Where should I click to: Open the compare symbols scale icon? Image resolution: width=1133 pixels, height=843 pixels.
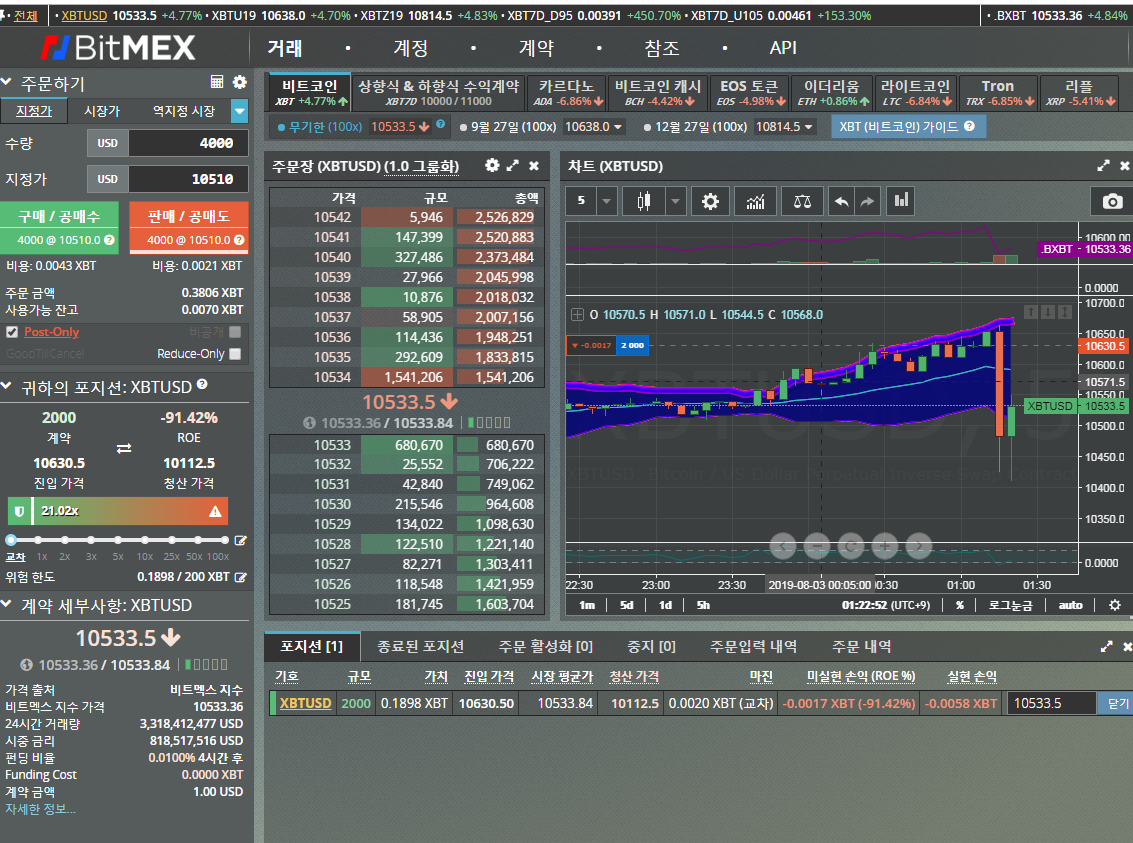click(x=802, y=201)
